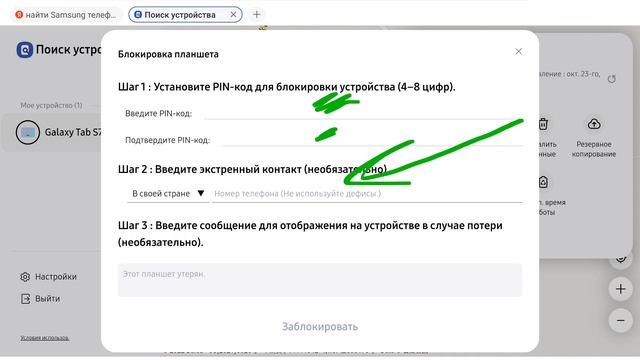The height and width of the screenshot is (360, 640).
Task: Click the 'Блокировка планшета' dialog title
Action: point(168,54)
